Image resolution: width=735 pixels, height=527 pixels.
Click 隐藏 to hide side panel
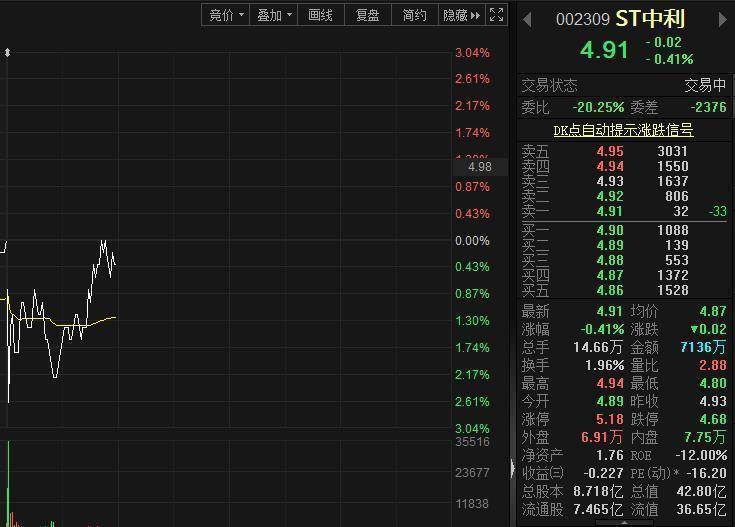tap(461, 15)
